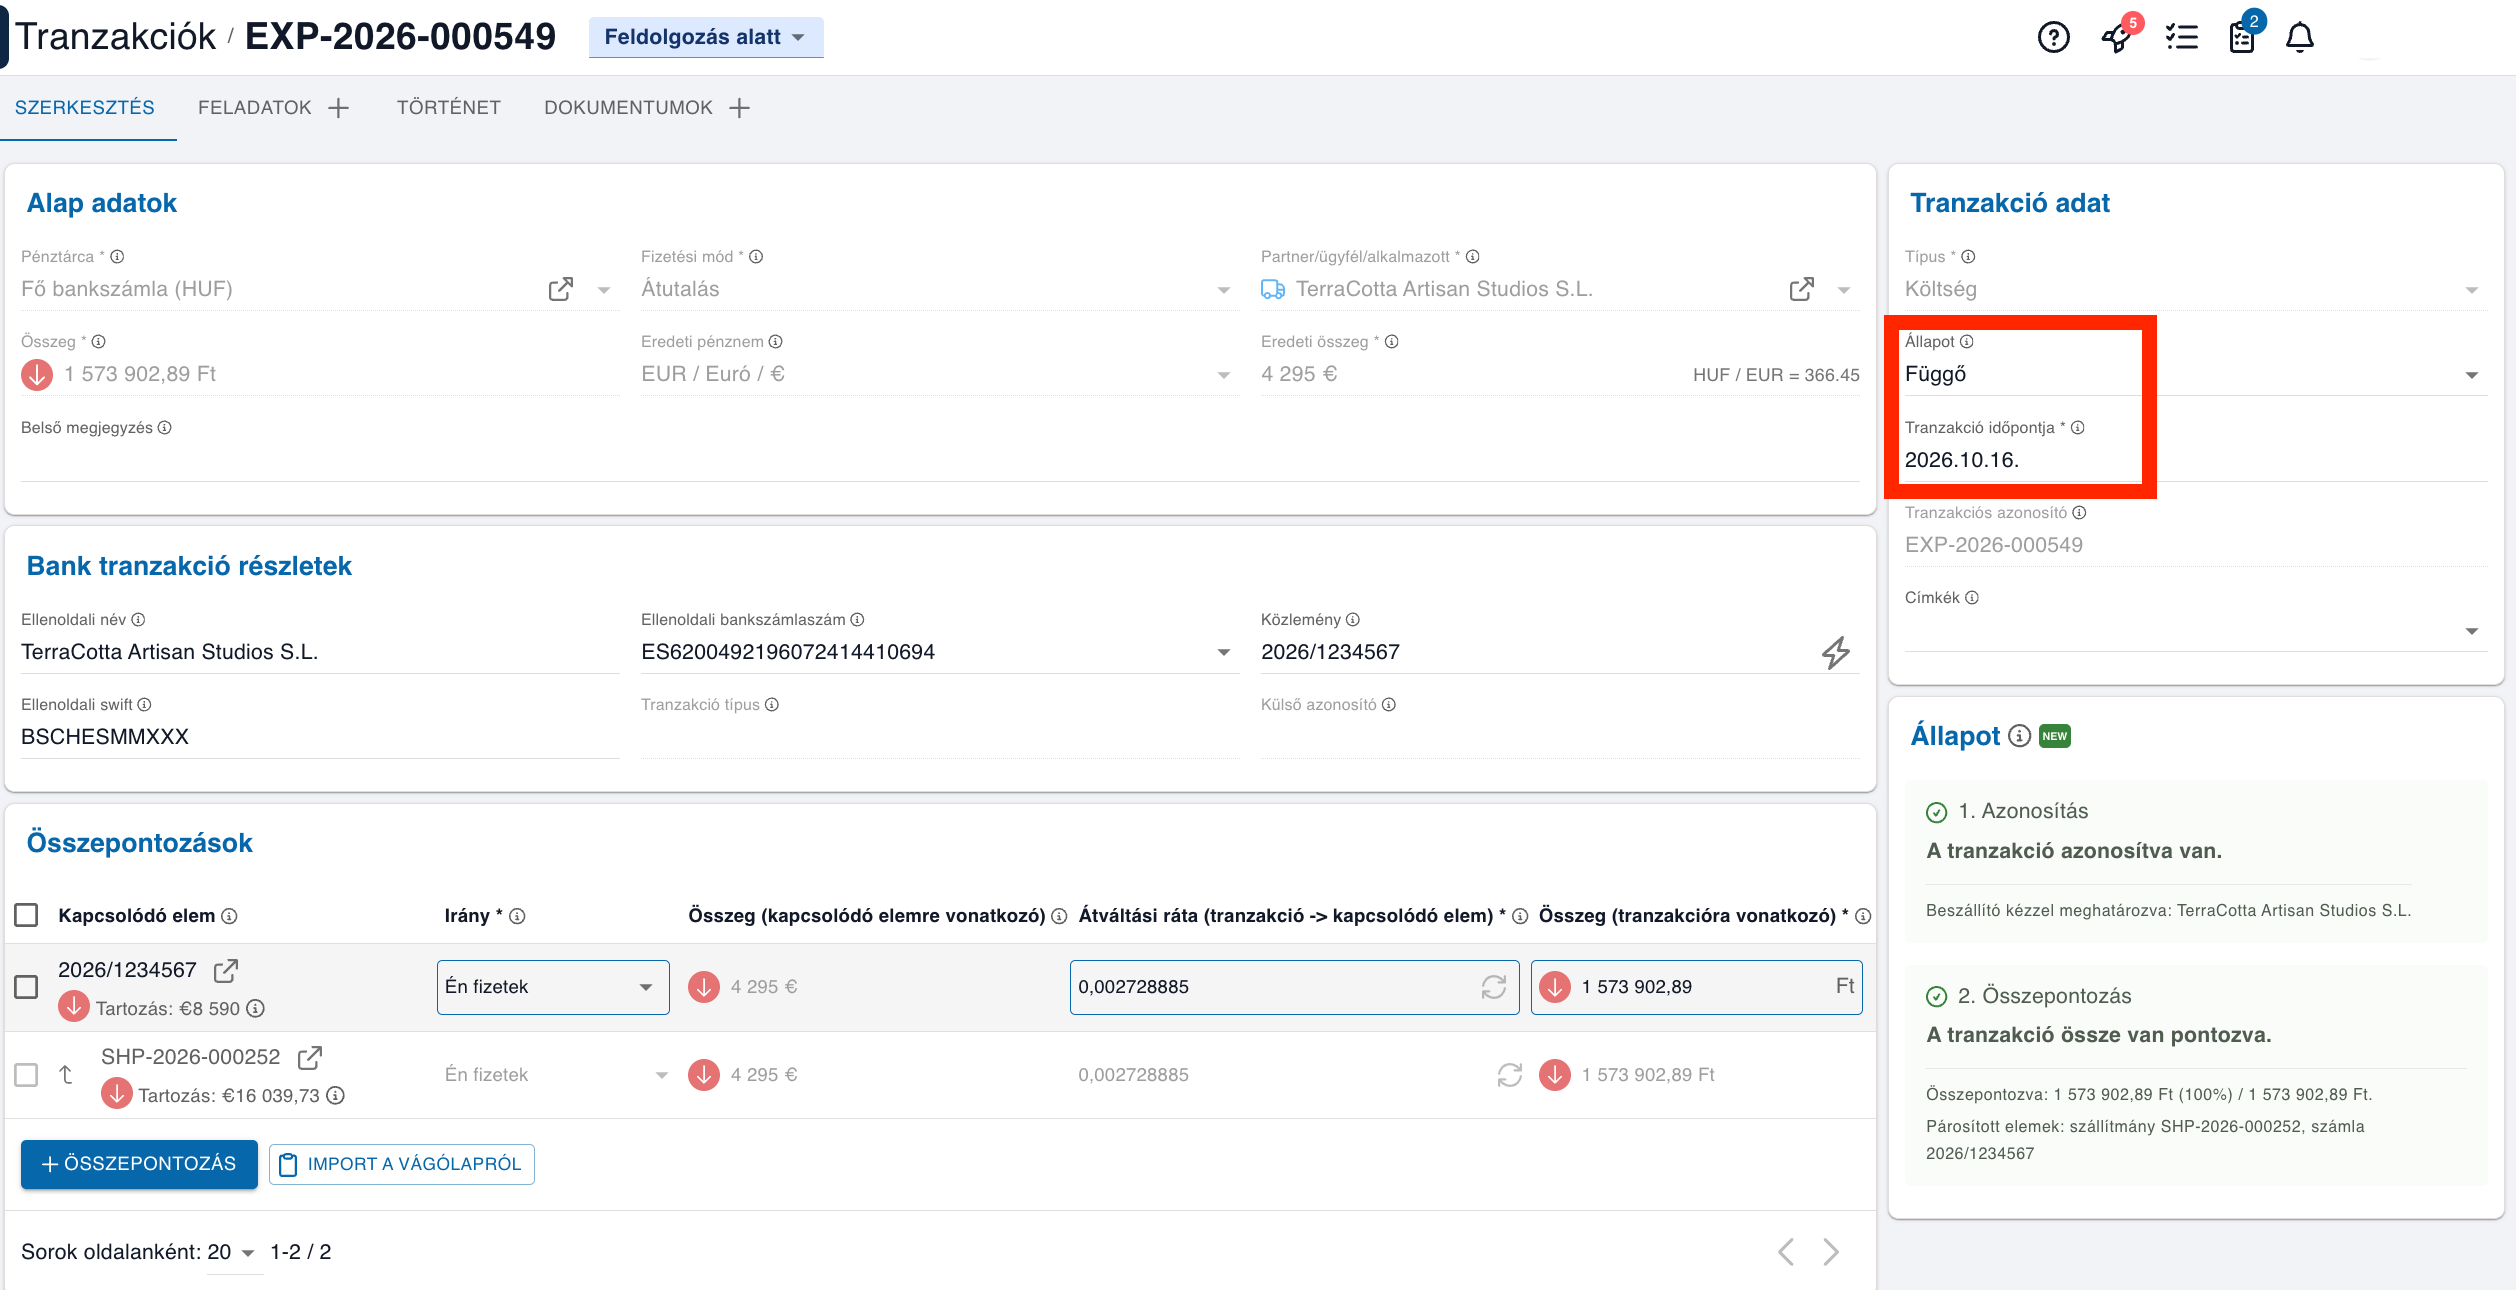
Task: Go to next page of reconciliations
Action: (1830, 1252)
